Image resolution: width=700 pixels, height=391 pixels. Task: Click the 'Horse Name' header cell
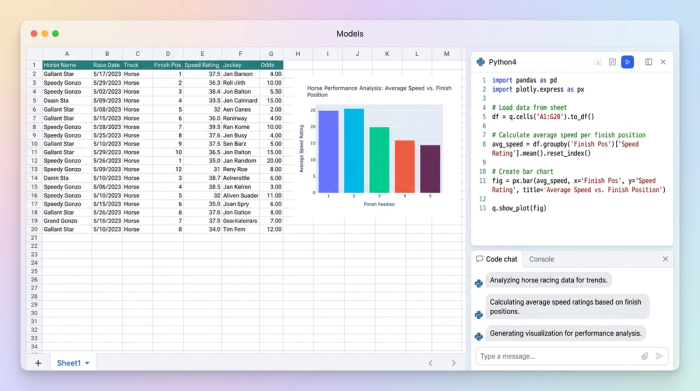(x=67, y=65)
